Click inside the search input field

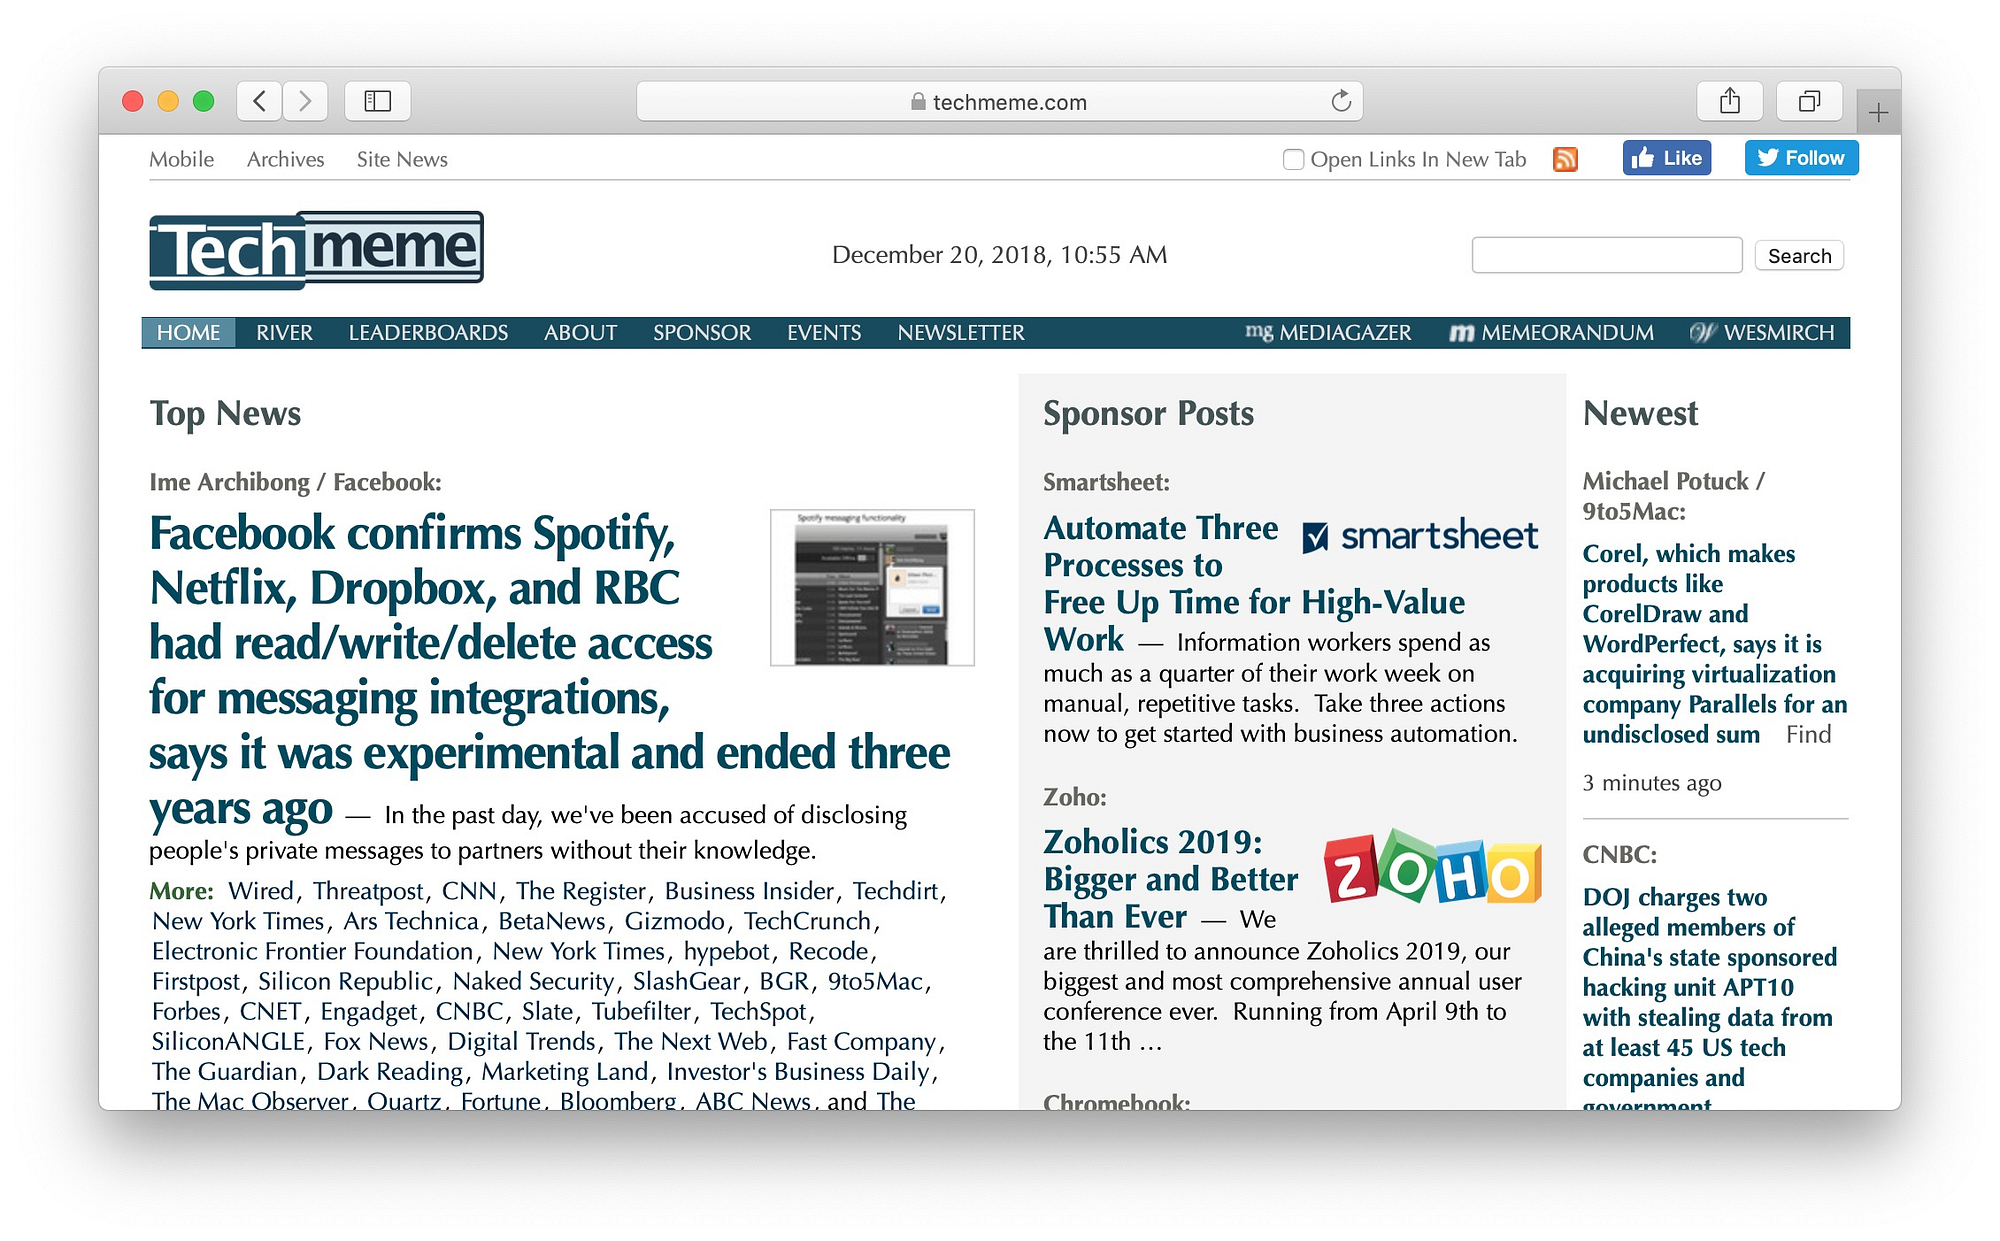click(x=1605, y=255)
